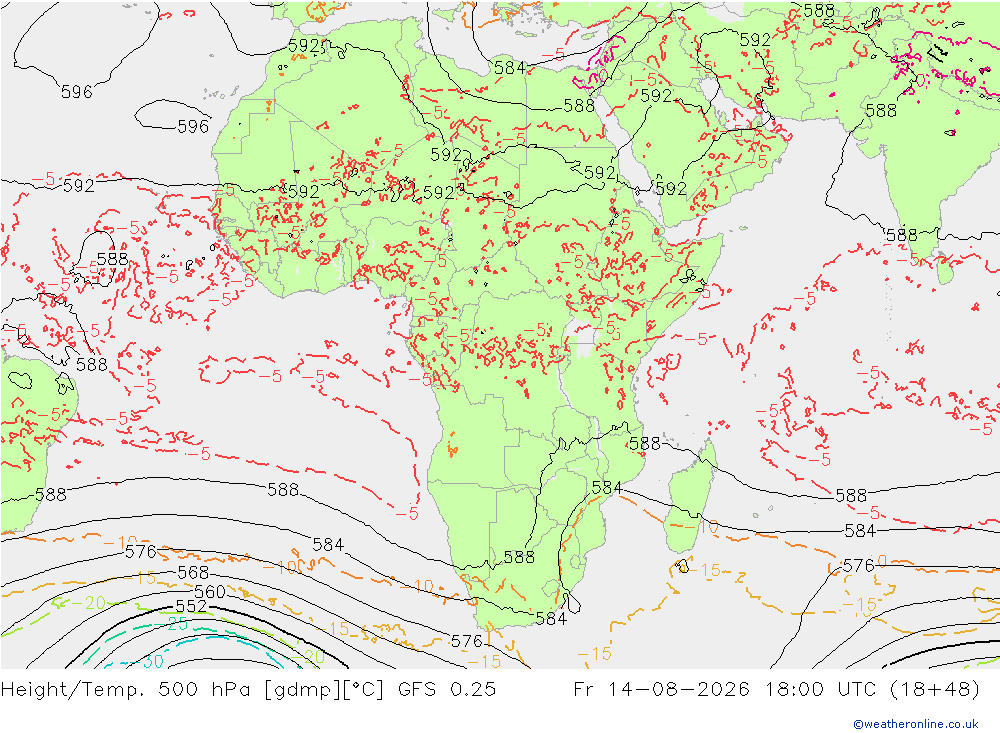Click the 584 label over Mozambique coast
This screenshot has height=733, width=1000.
click(607, 487)
